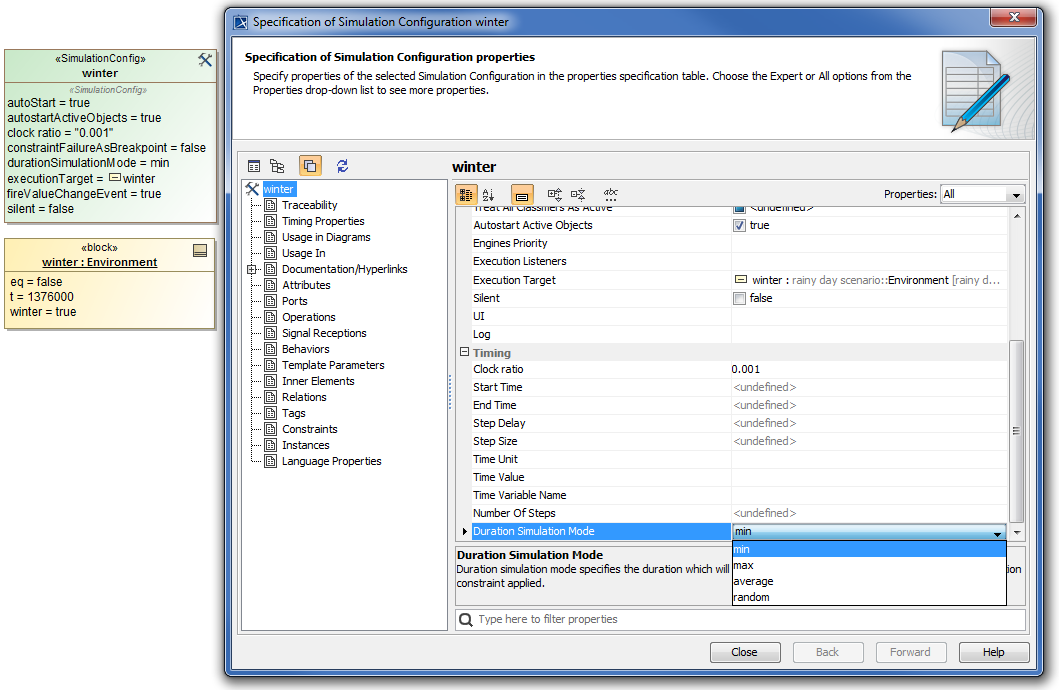Toggle categorized view of properties
Image resolution: width=1059 pixels, height=690 pixels.
[466, 195]
